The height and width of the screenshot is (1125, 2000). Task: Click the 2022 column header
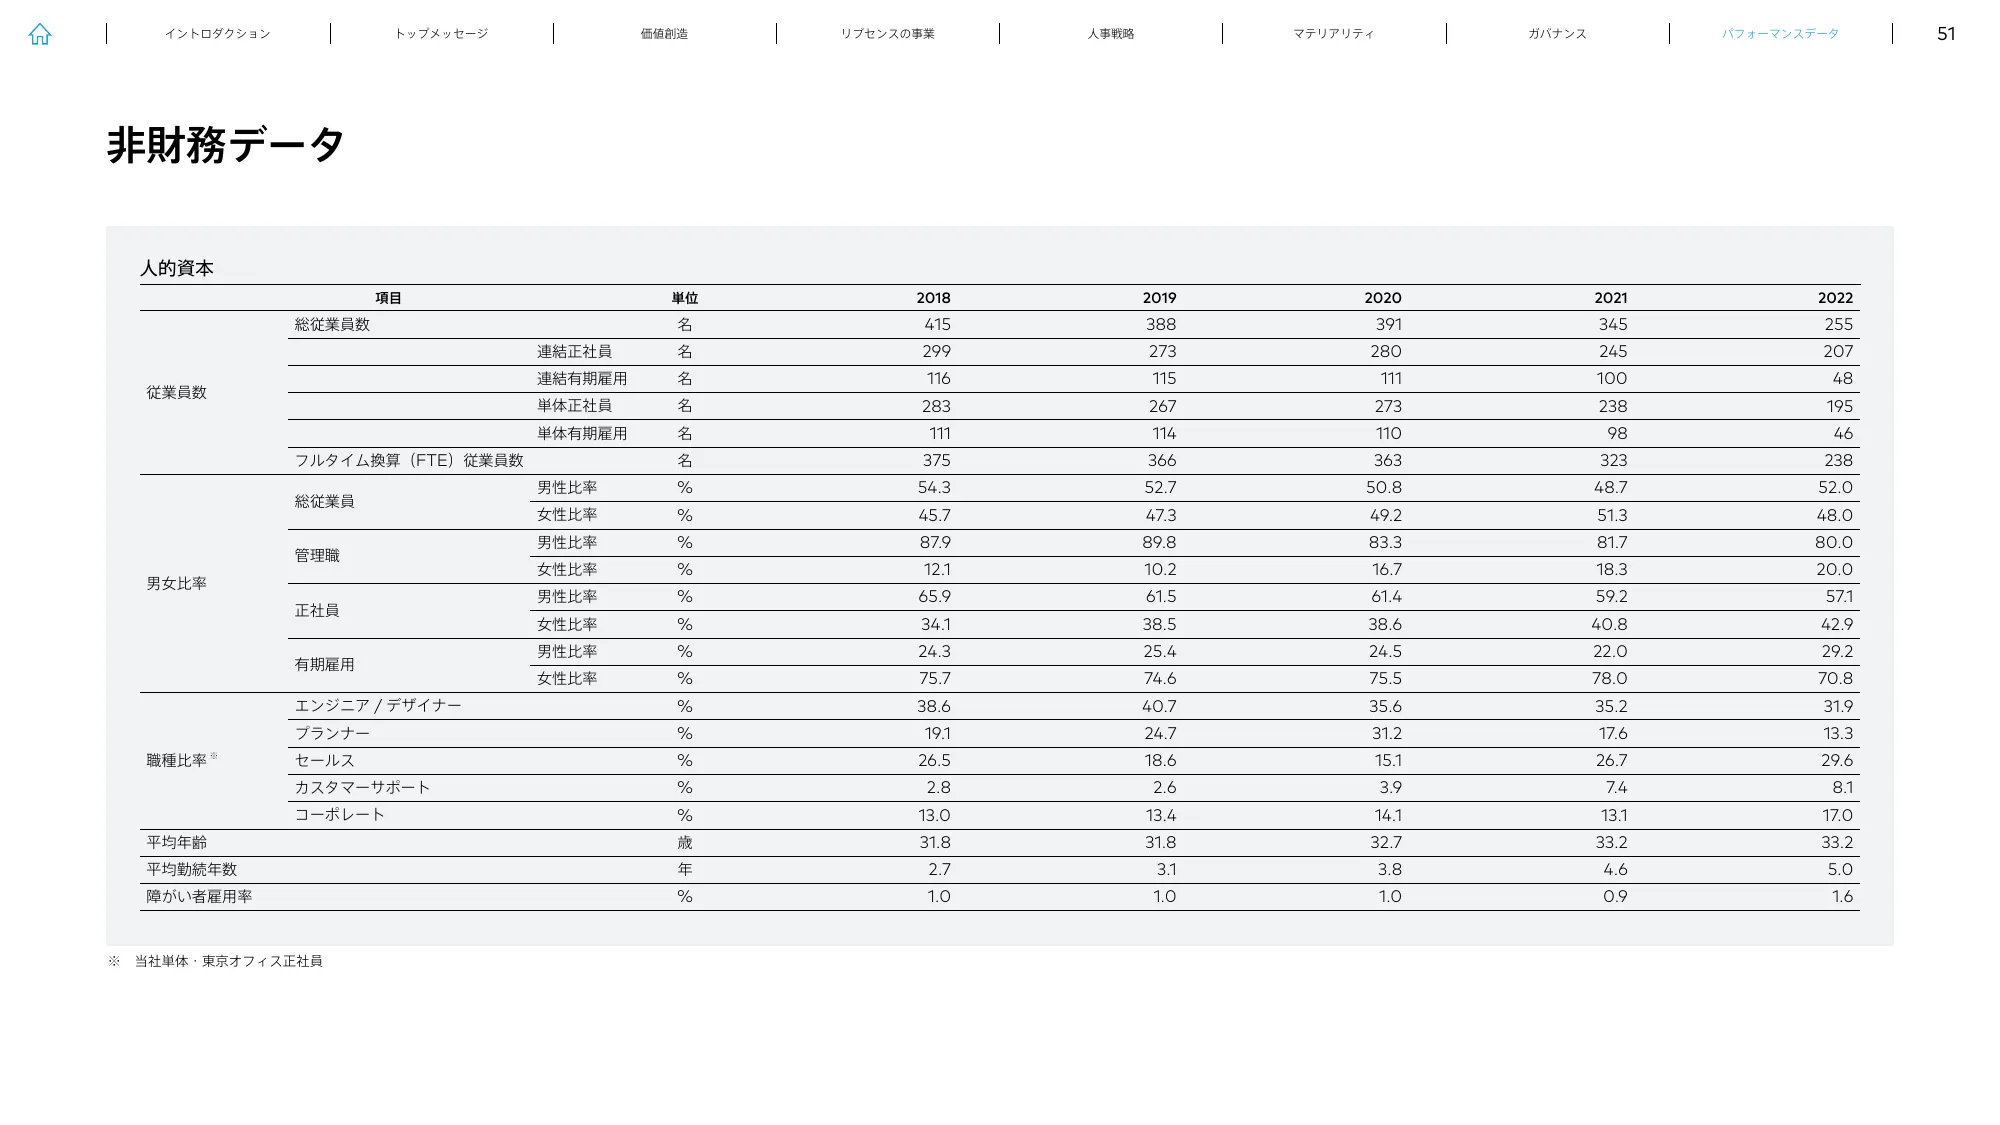click(1838, 297)
